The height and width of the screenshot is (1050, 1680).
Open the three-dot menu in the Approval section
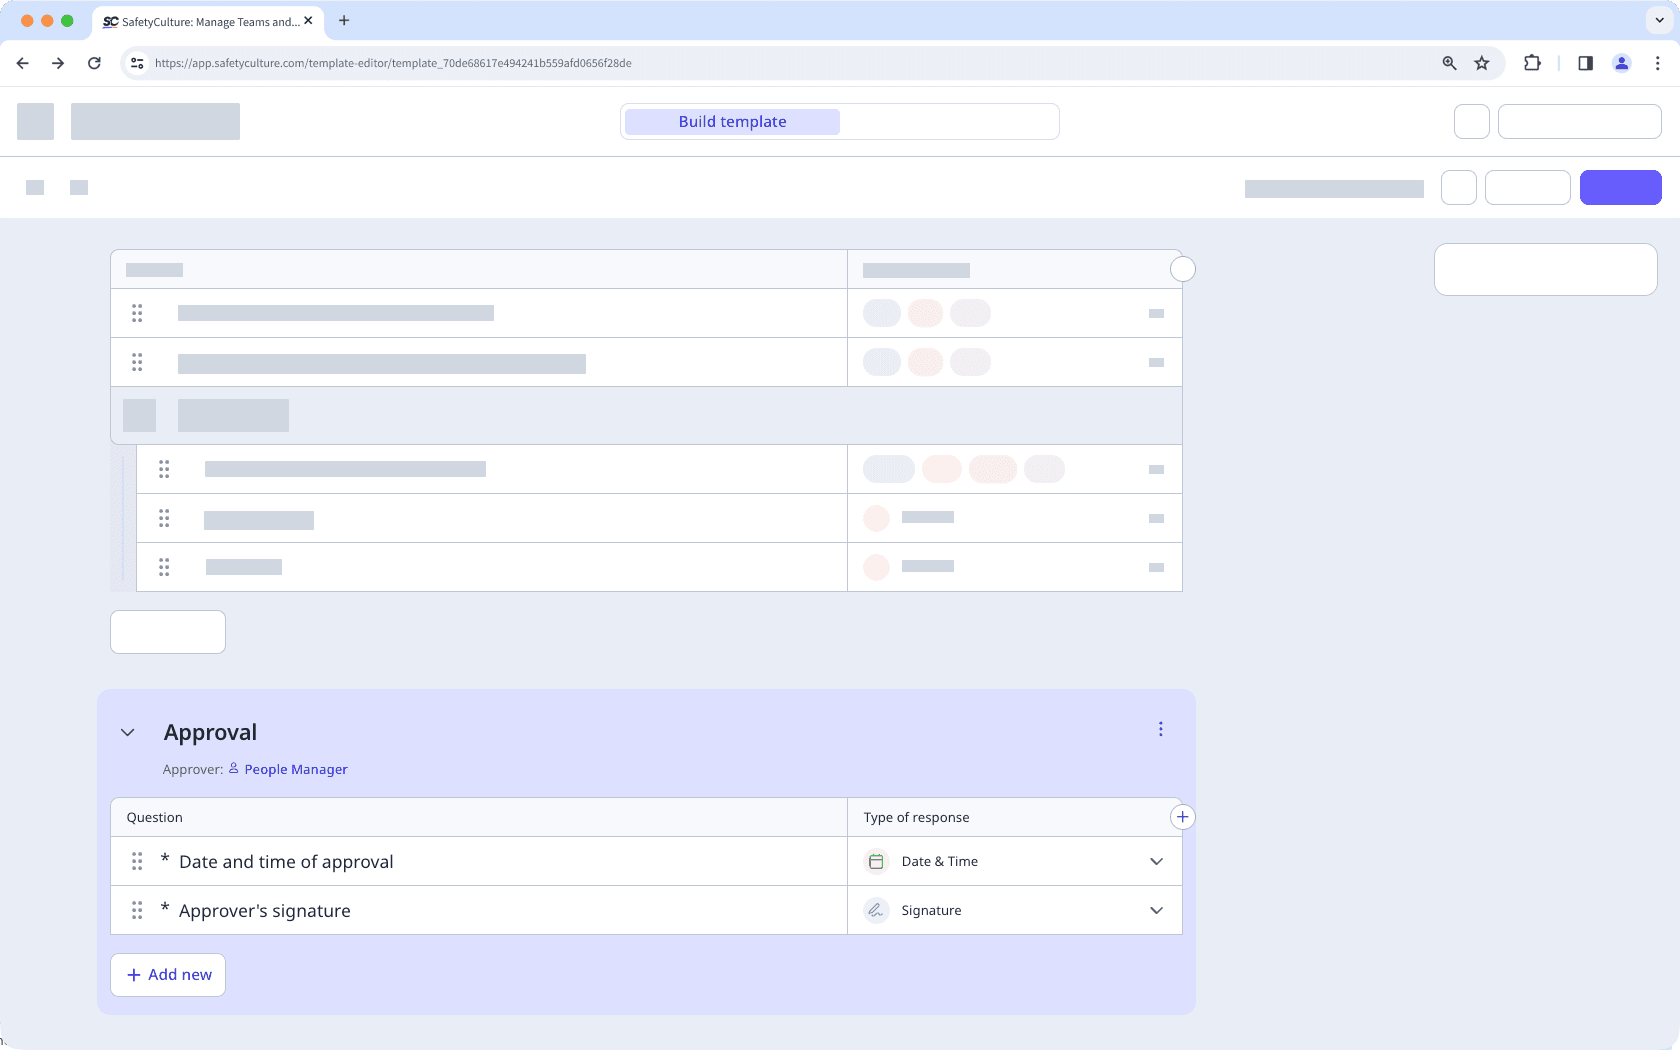pos(1160,729)
